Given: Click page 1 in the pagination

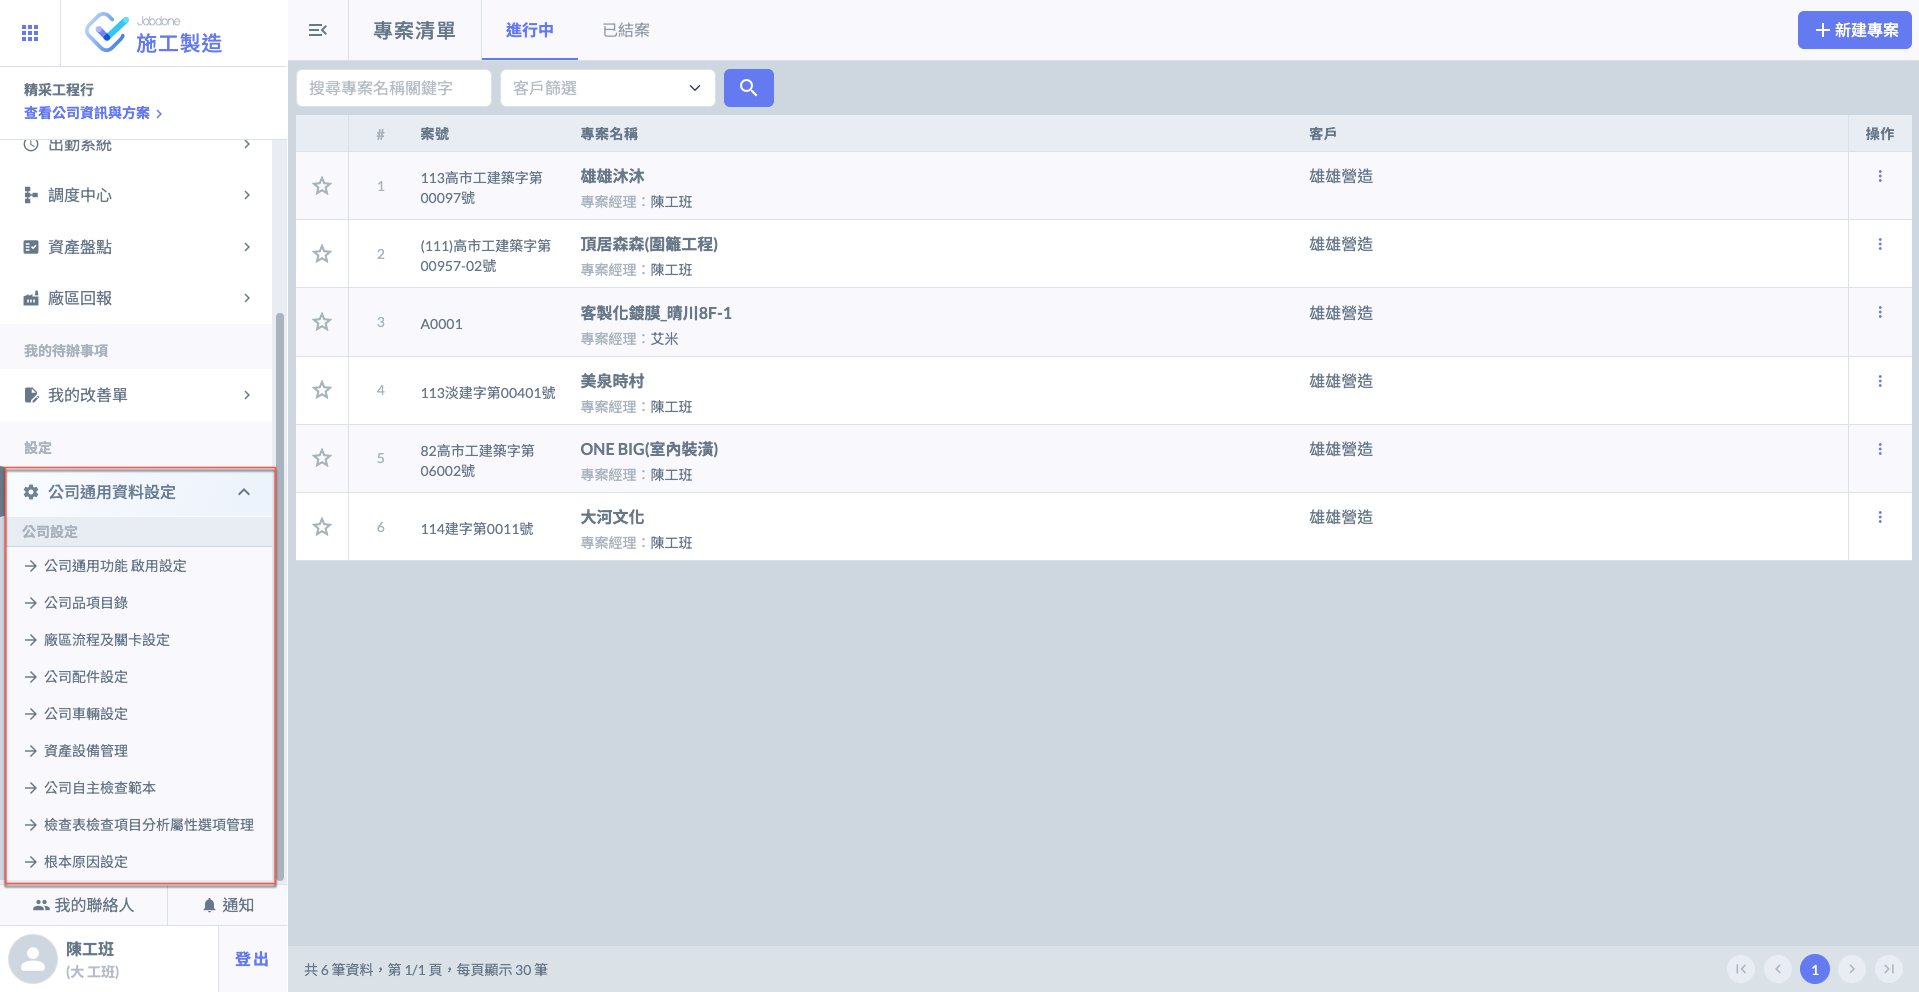Looking at the screenshot, I should pos(1814,969).
